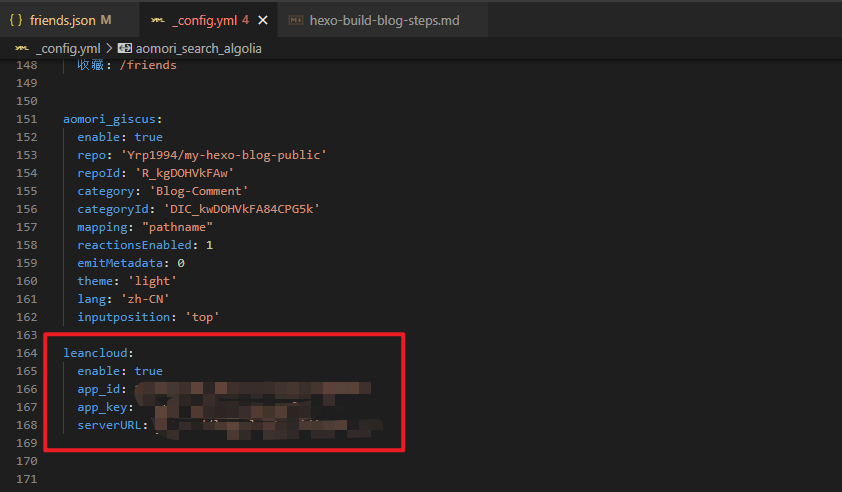Image resolution: width=842 pixels, height=492 pixels.
Task: Click the aomori_search_algolia symbol icon in breadcrumb
Action: coord(125,47)
